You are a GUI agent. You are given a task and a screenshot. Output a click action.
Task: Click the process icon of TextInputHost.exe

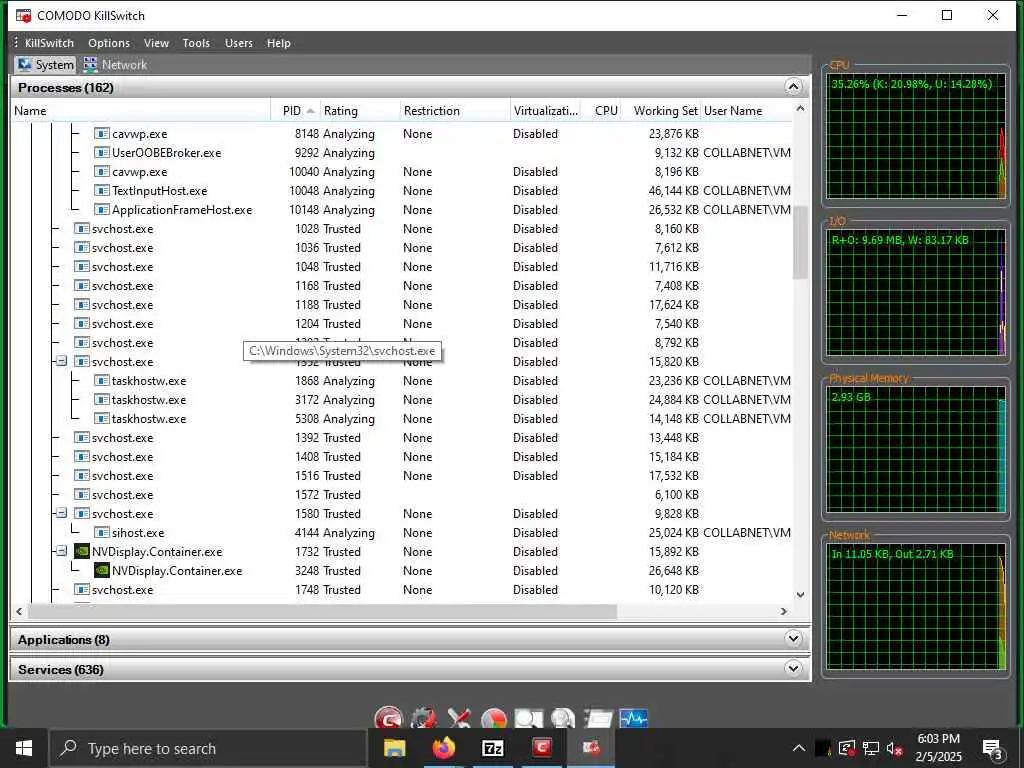tap(102, 191)
